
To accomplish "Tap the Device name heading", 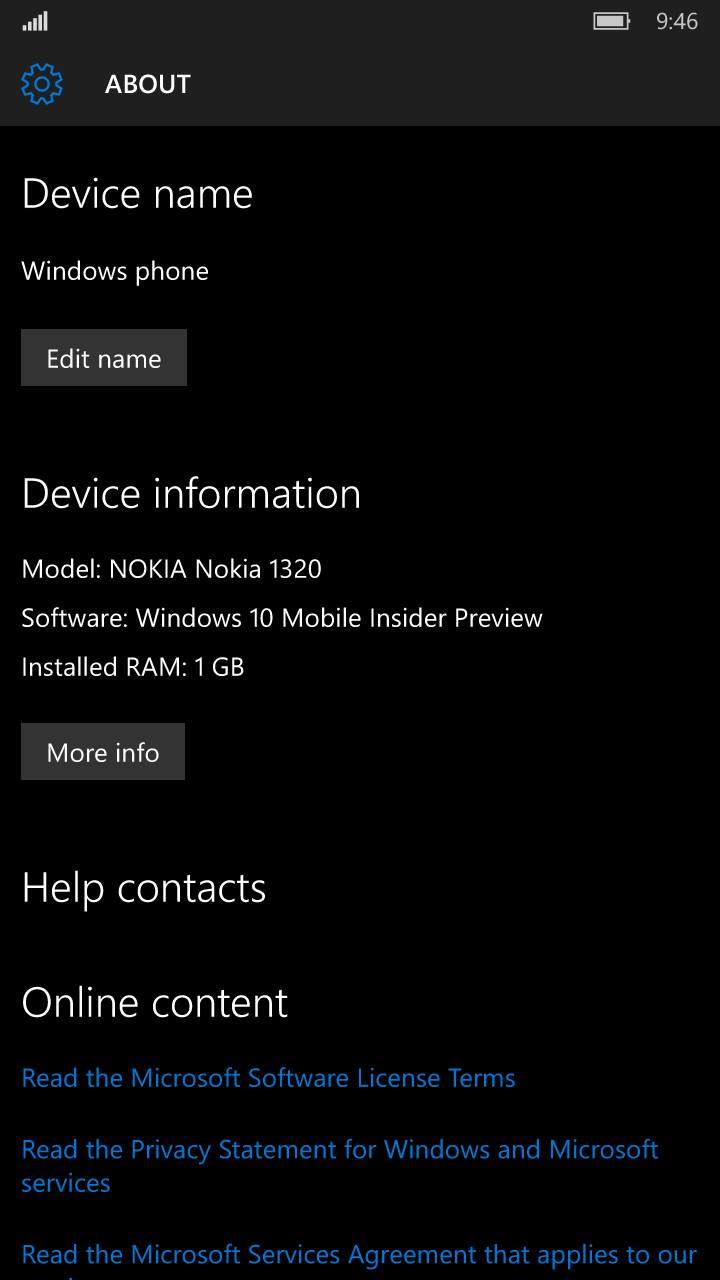I will [x=137, y=194].
